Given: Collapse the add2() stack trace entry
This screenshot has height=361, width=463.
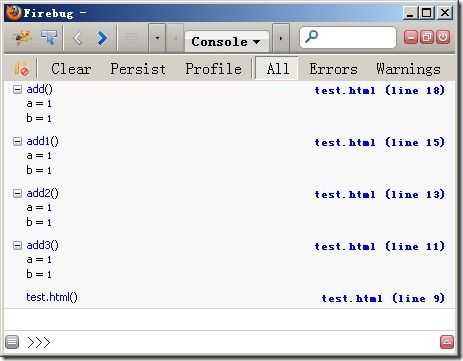Looking at the screenshot, I should (17, 193).
